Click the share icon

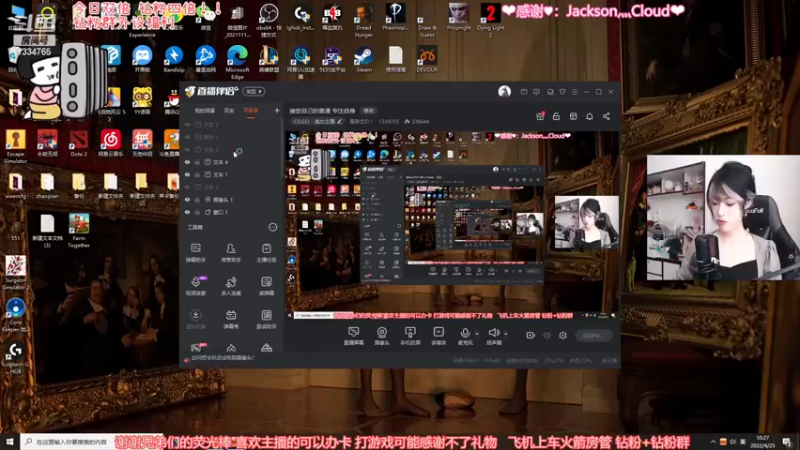tap(606, 116)
